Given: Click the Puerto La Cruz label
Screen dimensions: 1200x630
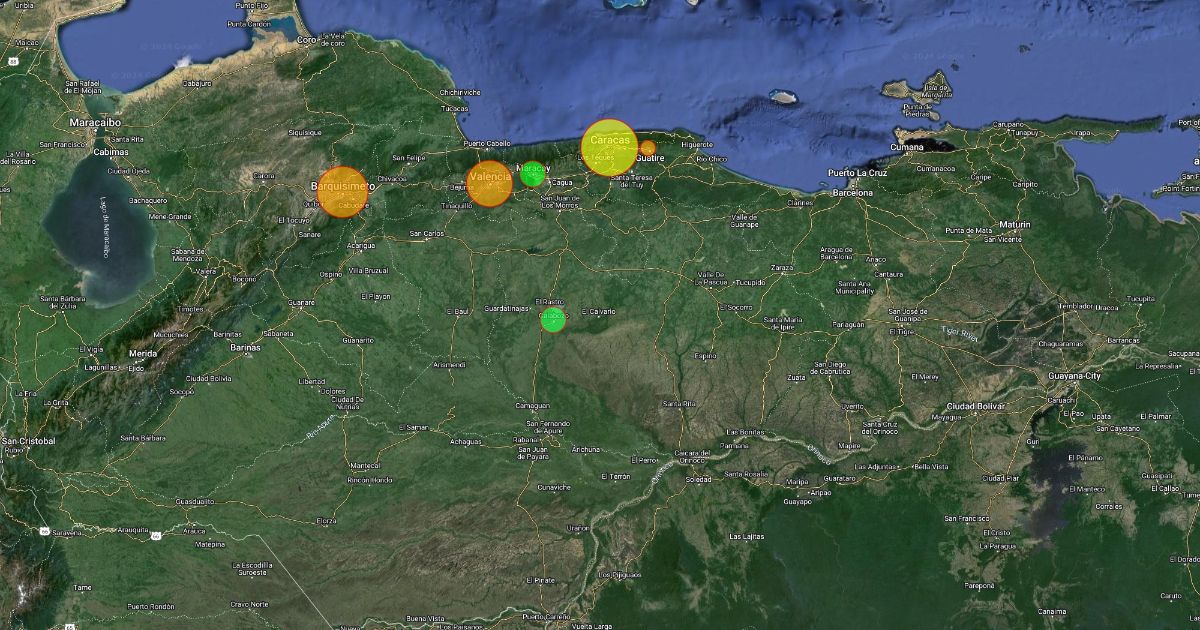Looking at the screenshot, I should point(857,172).
